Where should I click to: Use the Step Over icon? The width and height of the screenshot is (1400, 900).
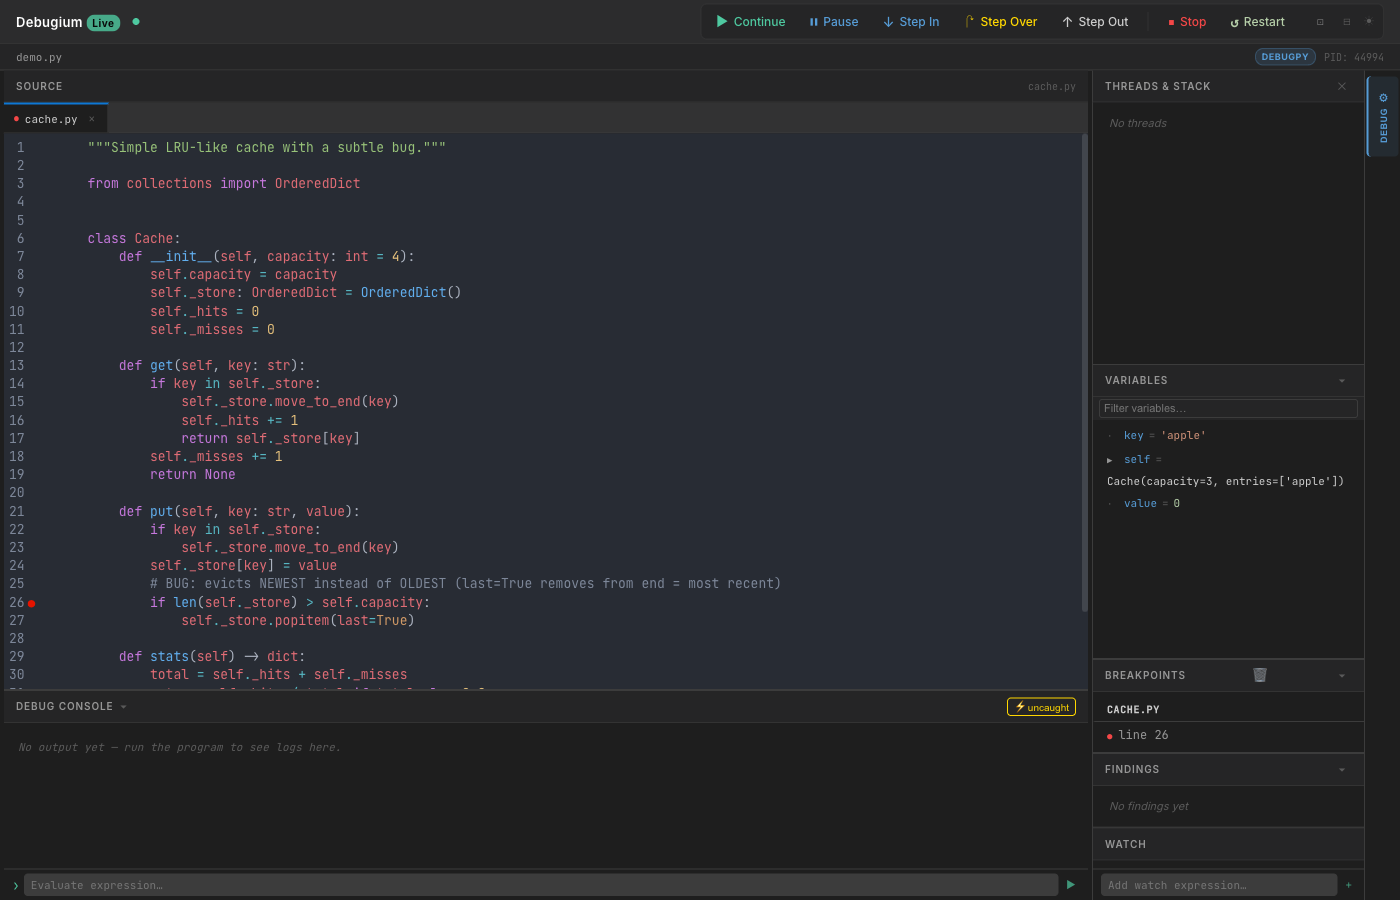point(970,21)
